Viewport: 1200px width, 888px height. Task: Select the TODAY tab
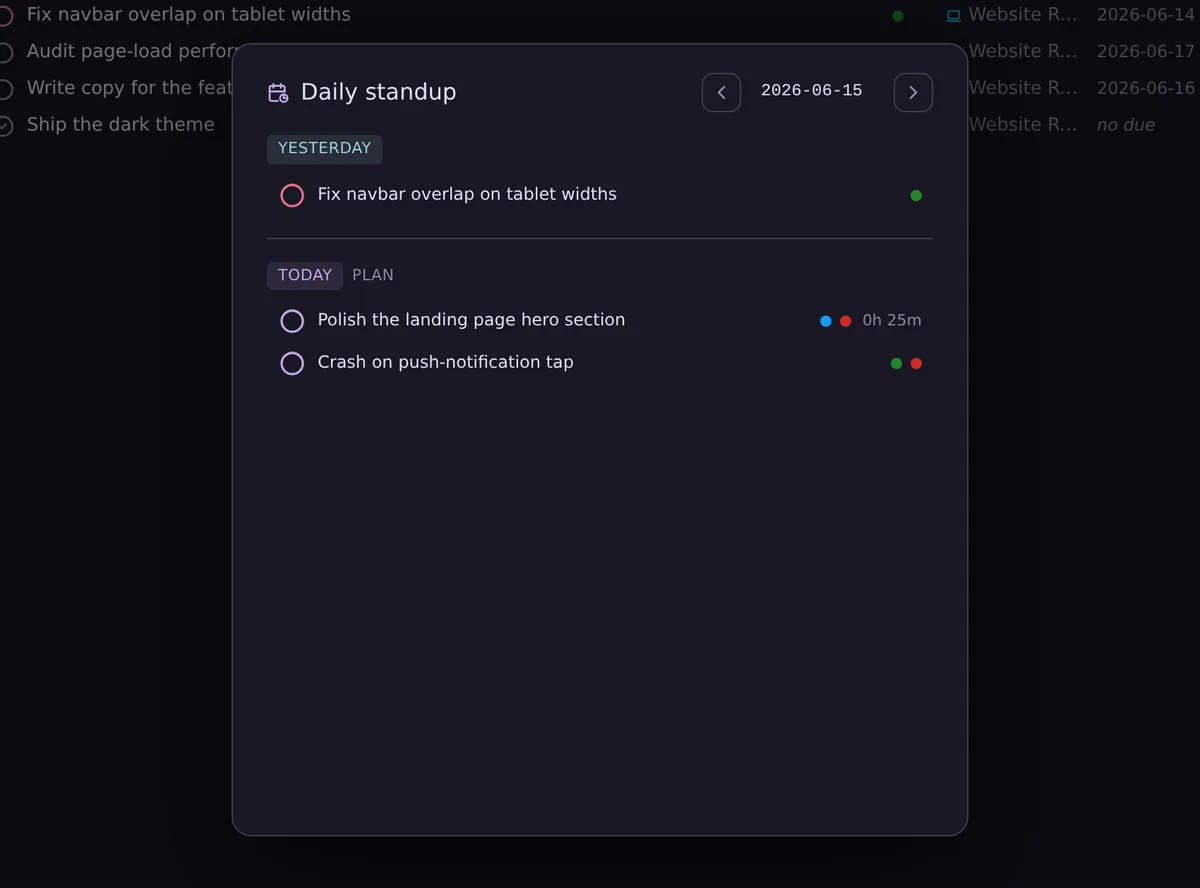point(305,275)
